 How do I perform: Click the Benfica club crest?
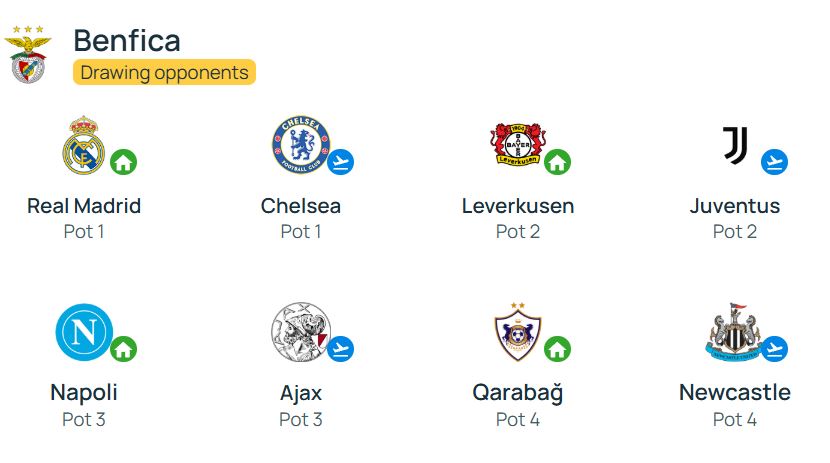pos(28,55)
